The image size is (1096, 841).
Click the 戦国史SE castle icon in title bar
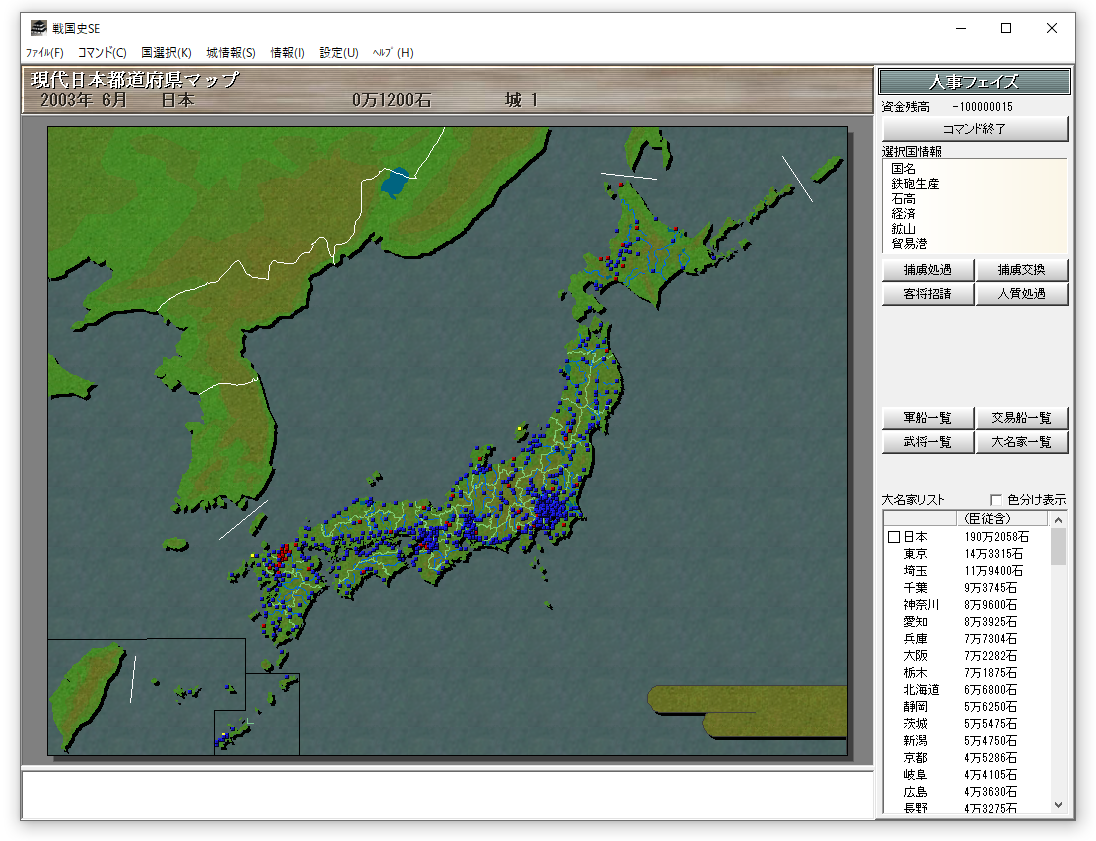[x=38, y=28]
